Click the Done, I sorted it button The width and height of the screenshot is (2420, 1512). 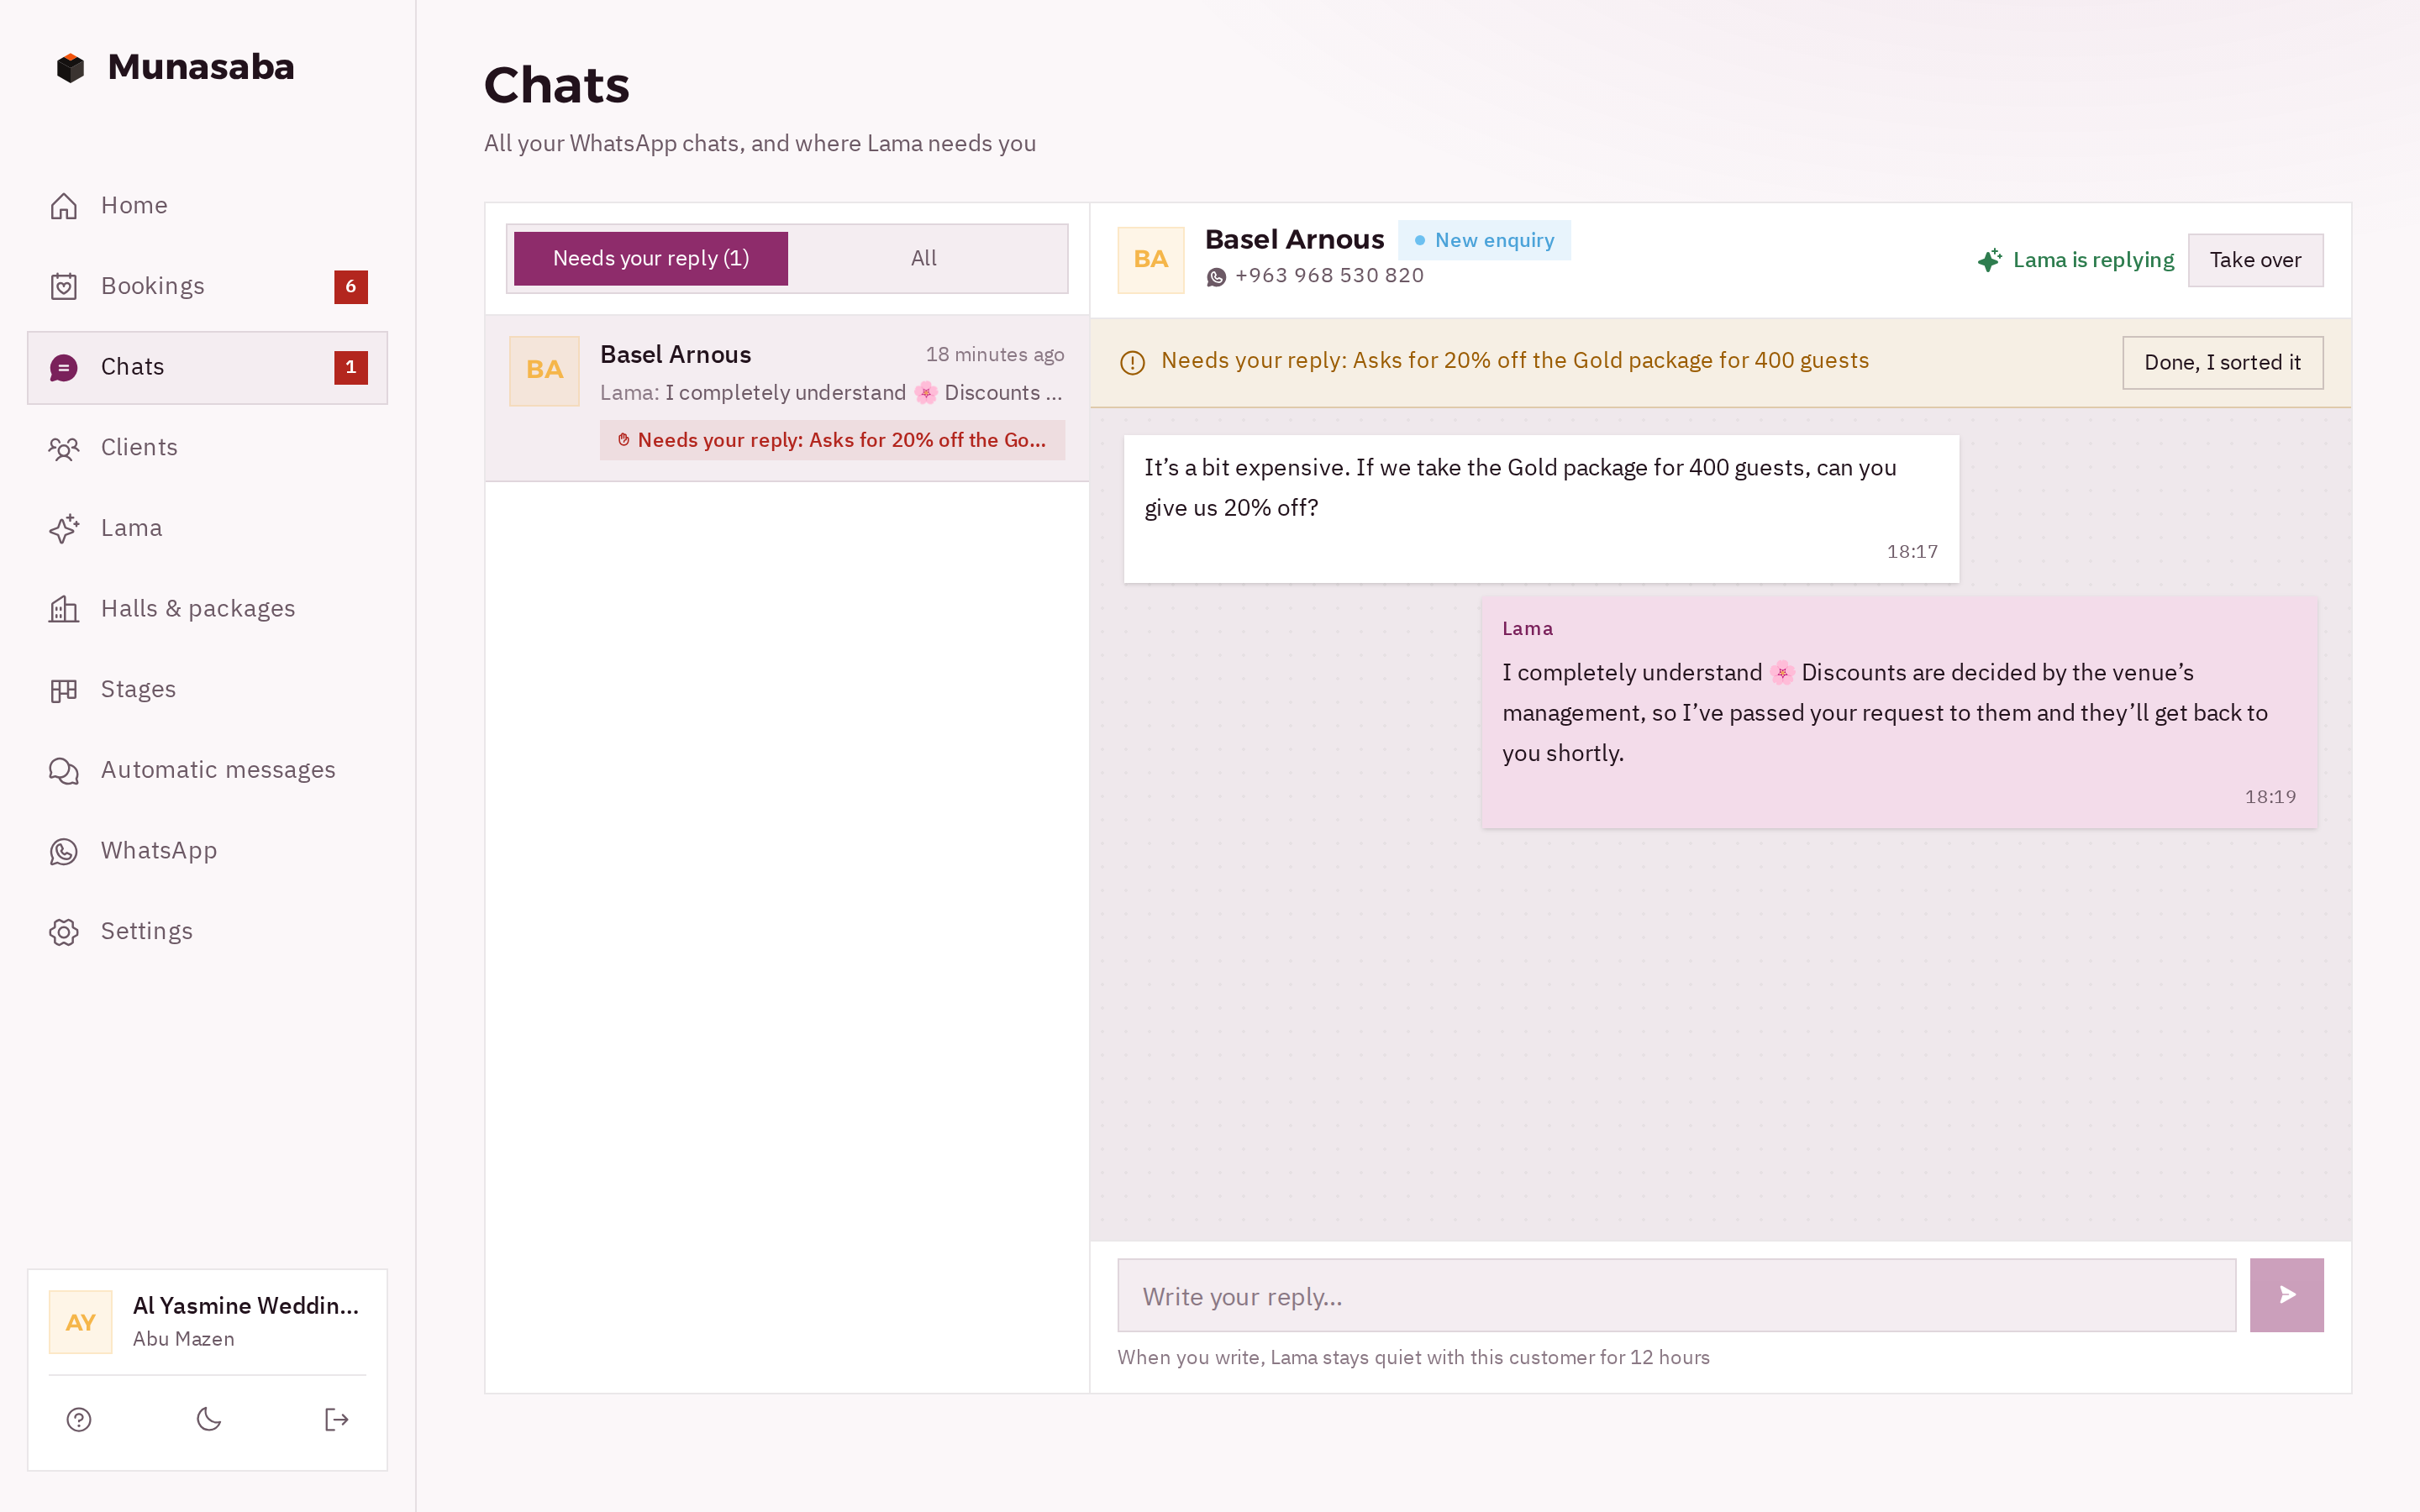tap(2222, 363)
